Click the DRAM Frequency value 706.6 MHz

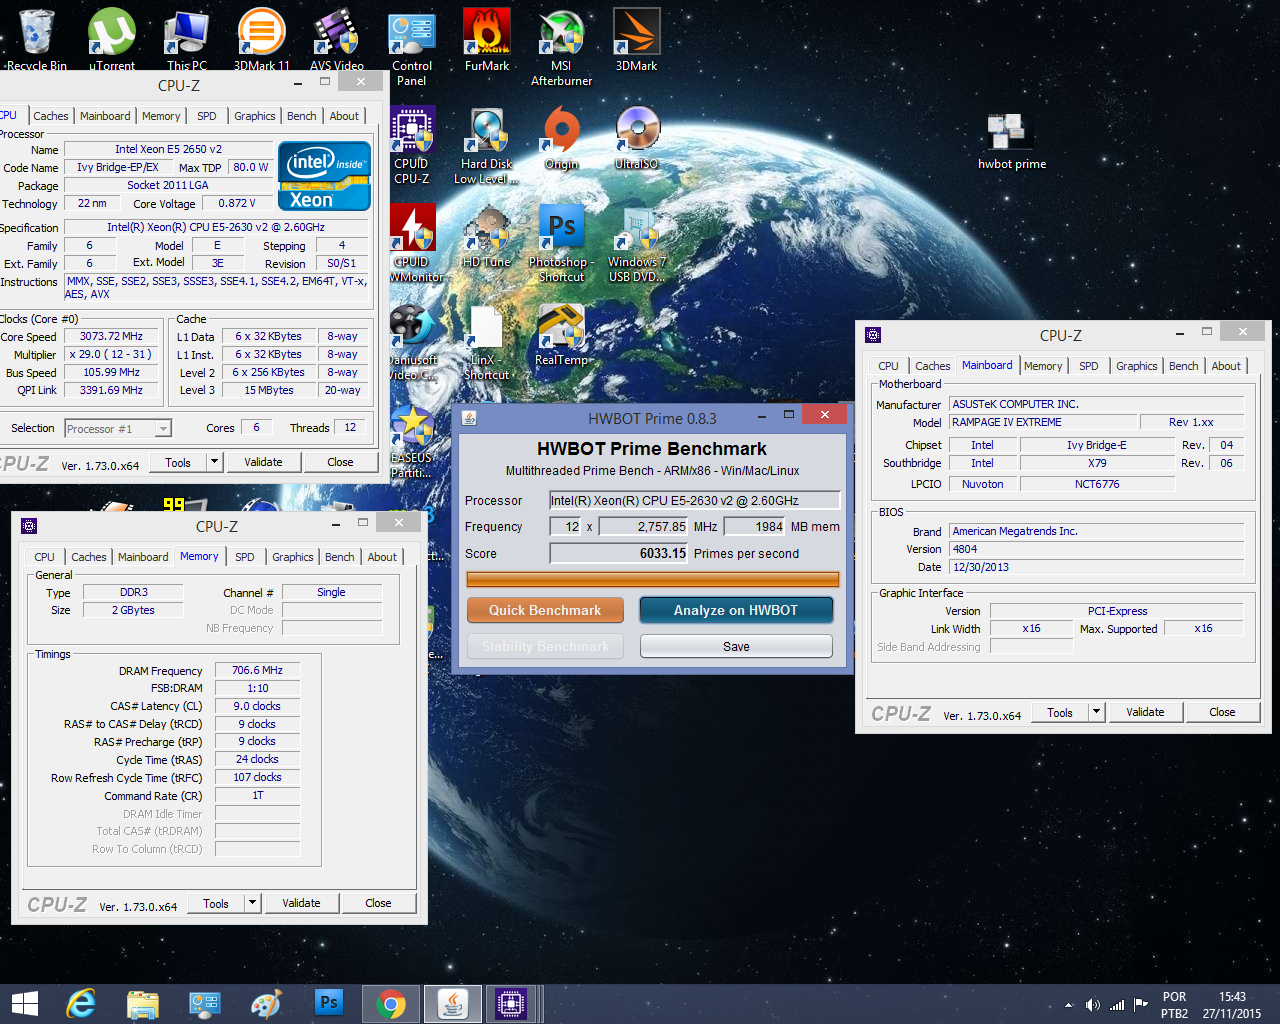(x=257, y=670)
